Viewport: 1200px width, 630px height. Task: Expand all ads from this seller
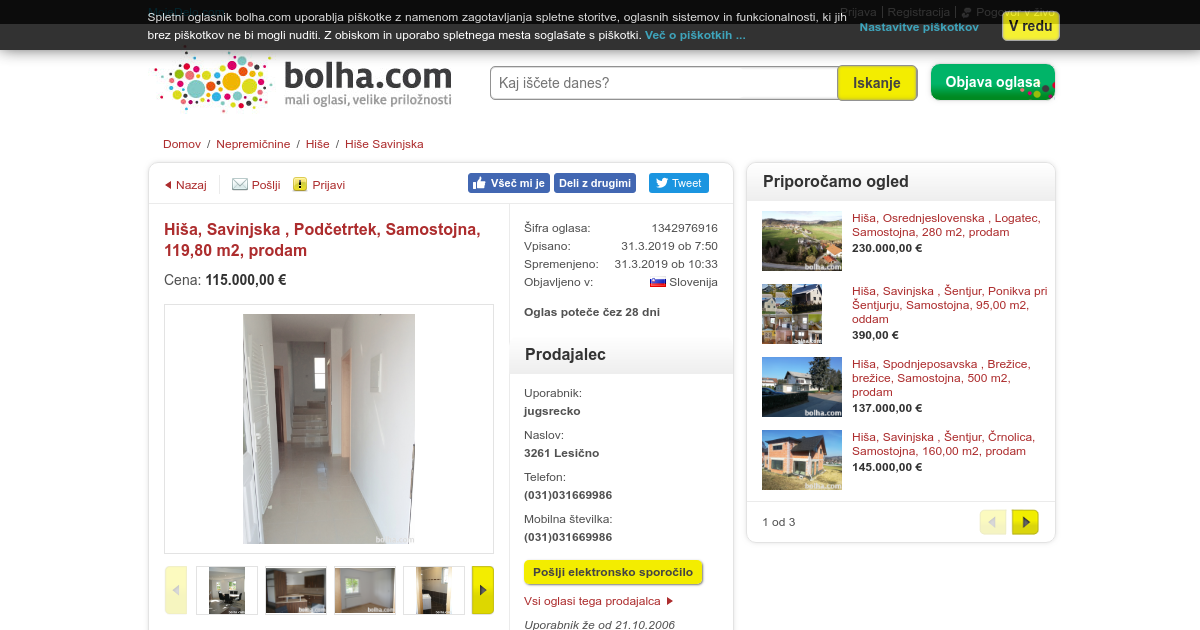599,601
